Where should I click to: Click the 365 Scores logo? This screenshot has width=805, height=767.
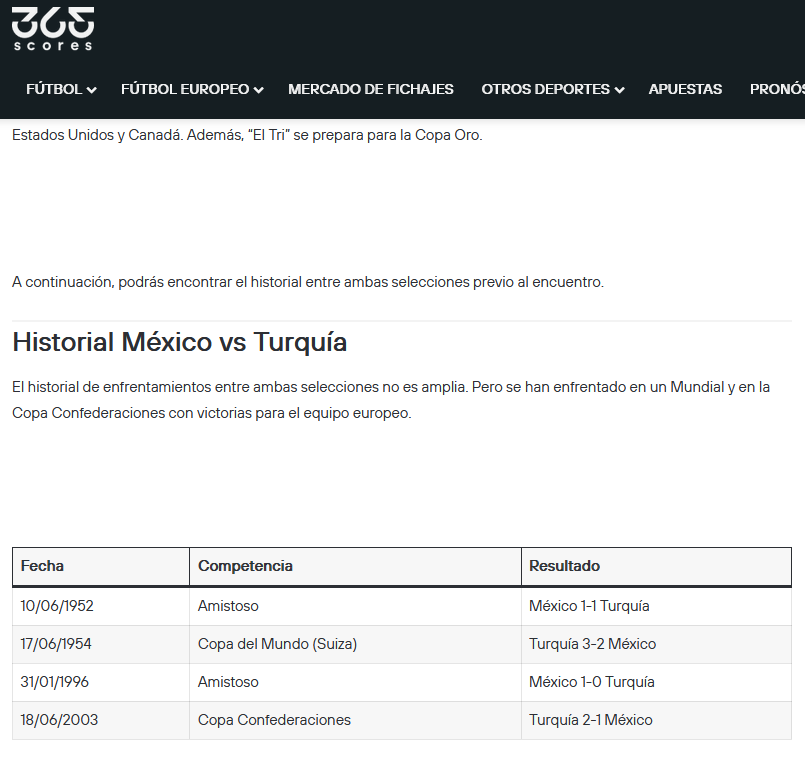pos(53,29)
